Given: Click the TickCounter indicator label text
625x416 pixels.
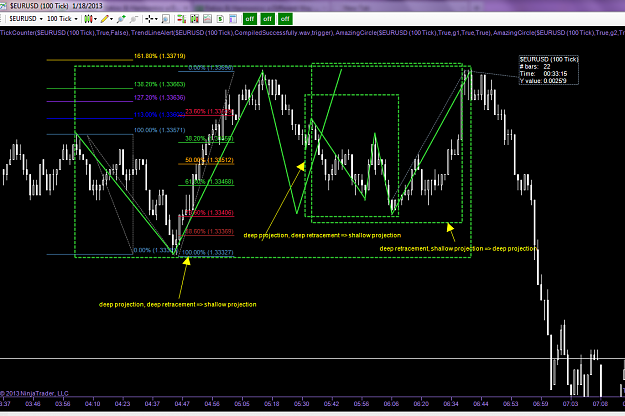Looking at the screenshot, I should coord(65,33).
